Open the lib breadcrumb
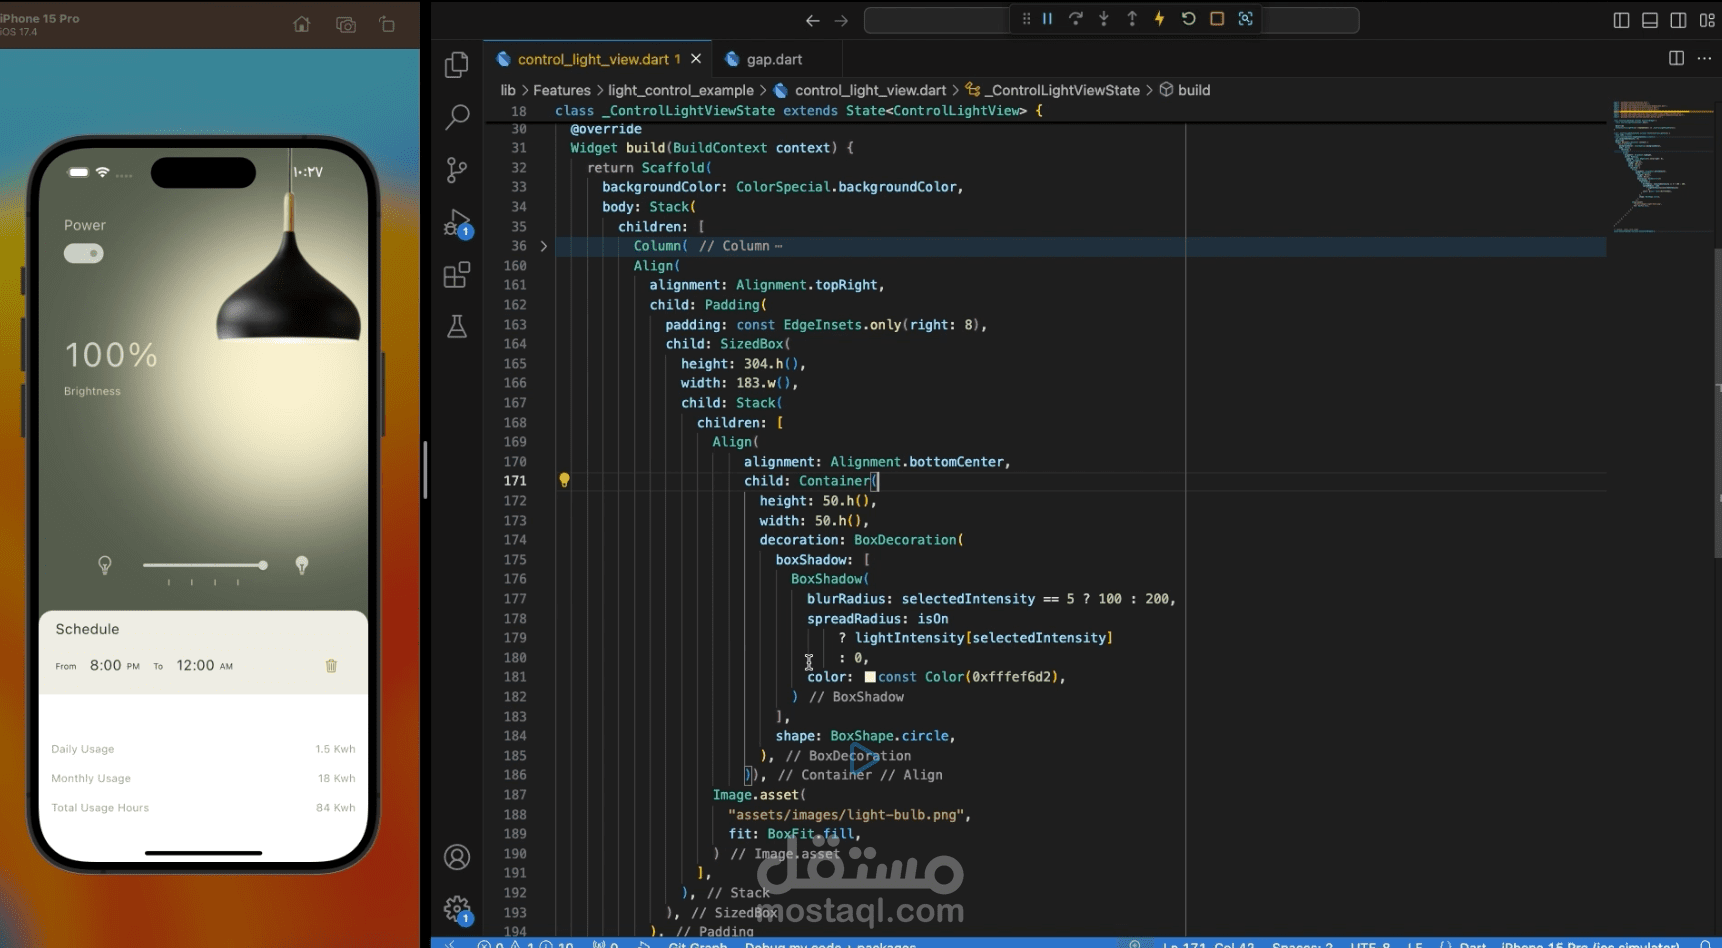The image size is (1722, 948). (508, 90)
